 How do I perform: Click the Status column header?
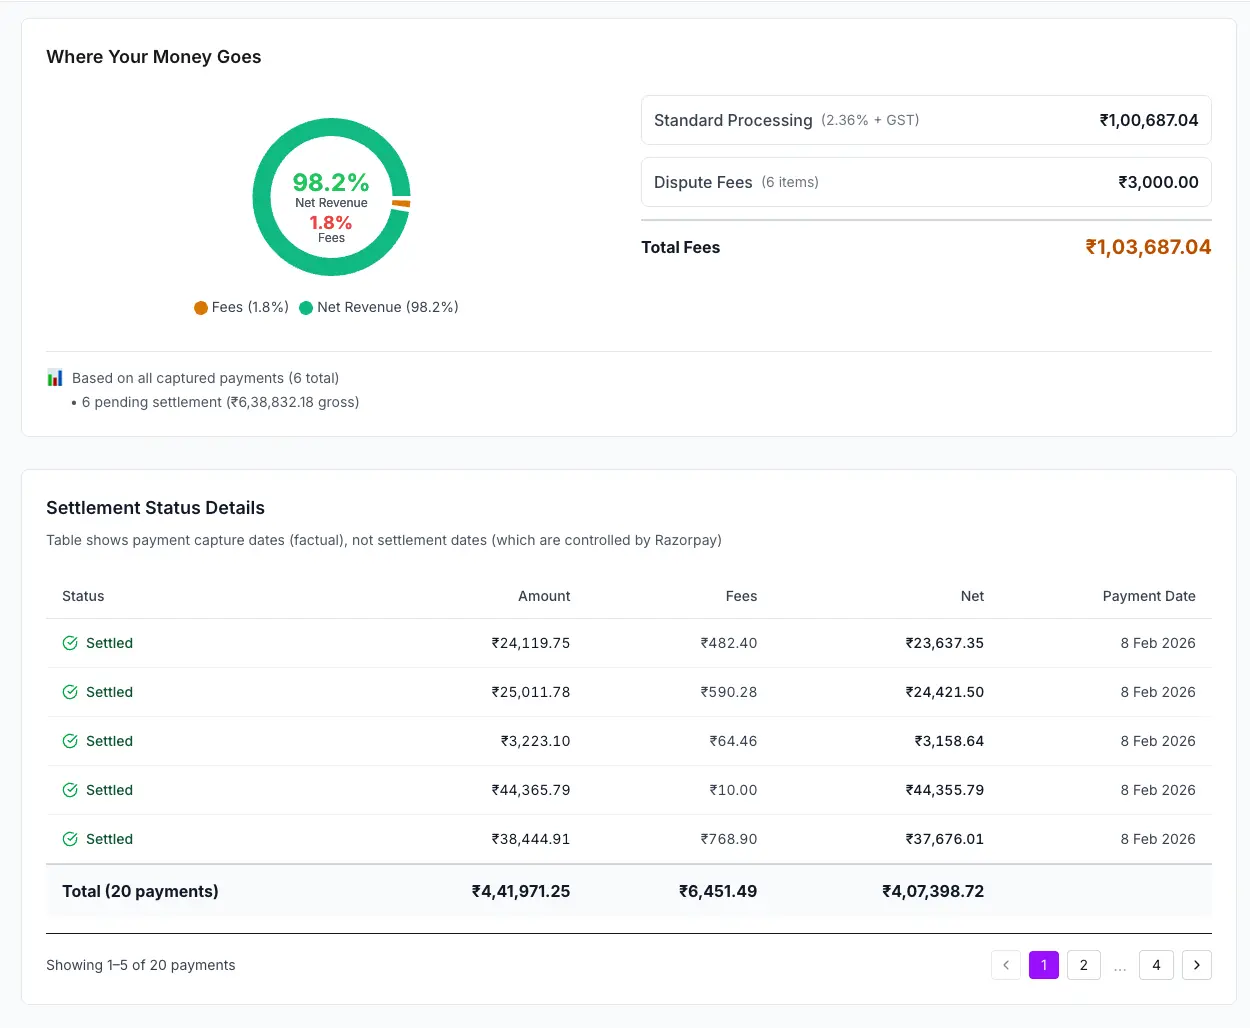point(83,596)
